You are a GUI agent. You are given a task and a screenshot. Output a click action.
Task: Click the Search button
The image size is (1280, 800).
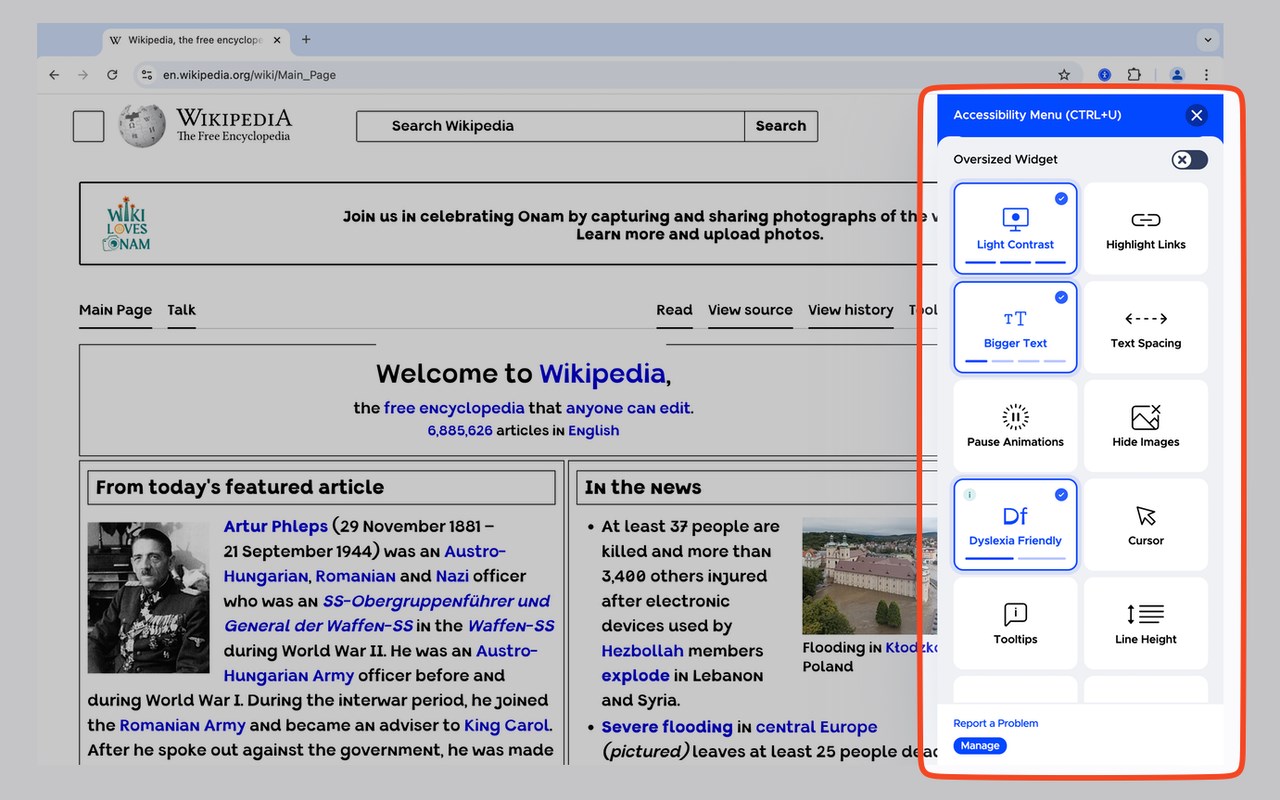(781, 126)
